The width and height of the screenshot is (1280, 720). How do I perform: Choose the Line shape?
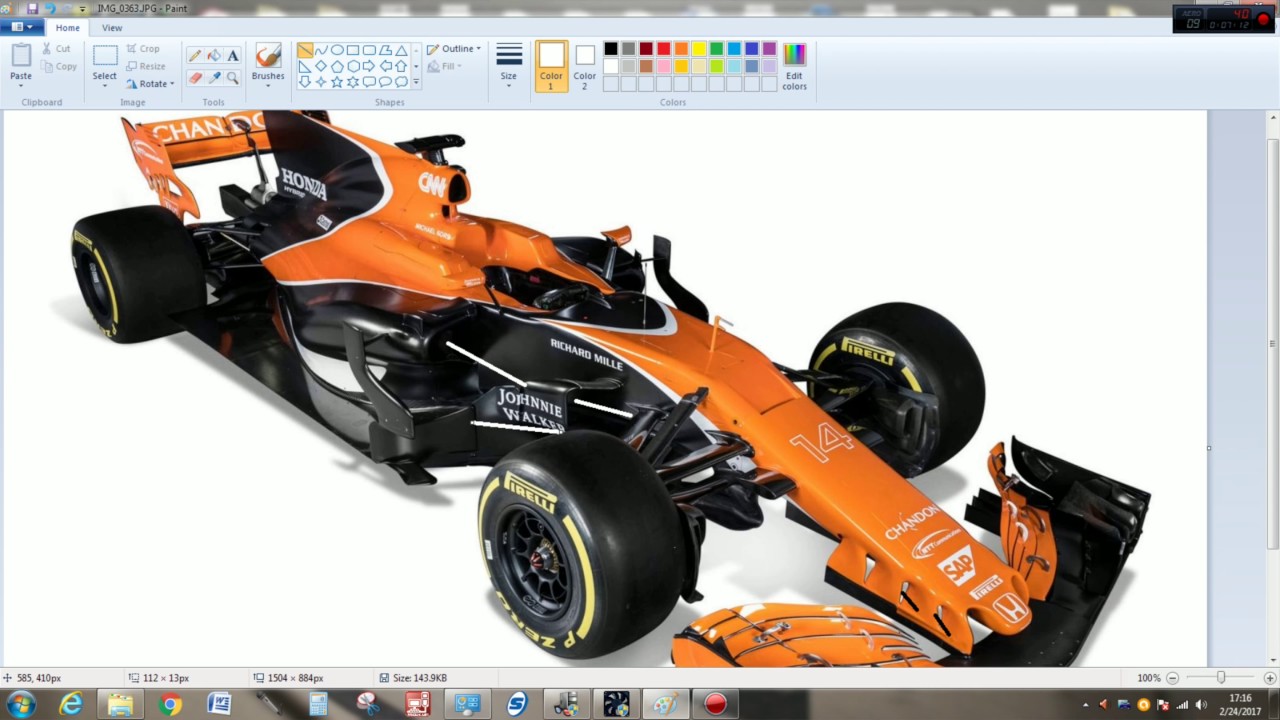(305, 50)
